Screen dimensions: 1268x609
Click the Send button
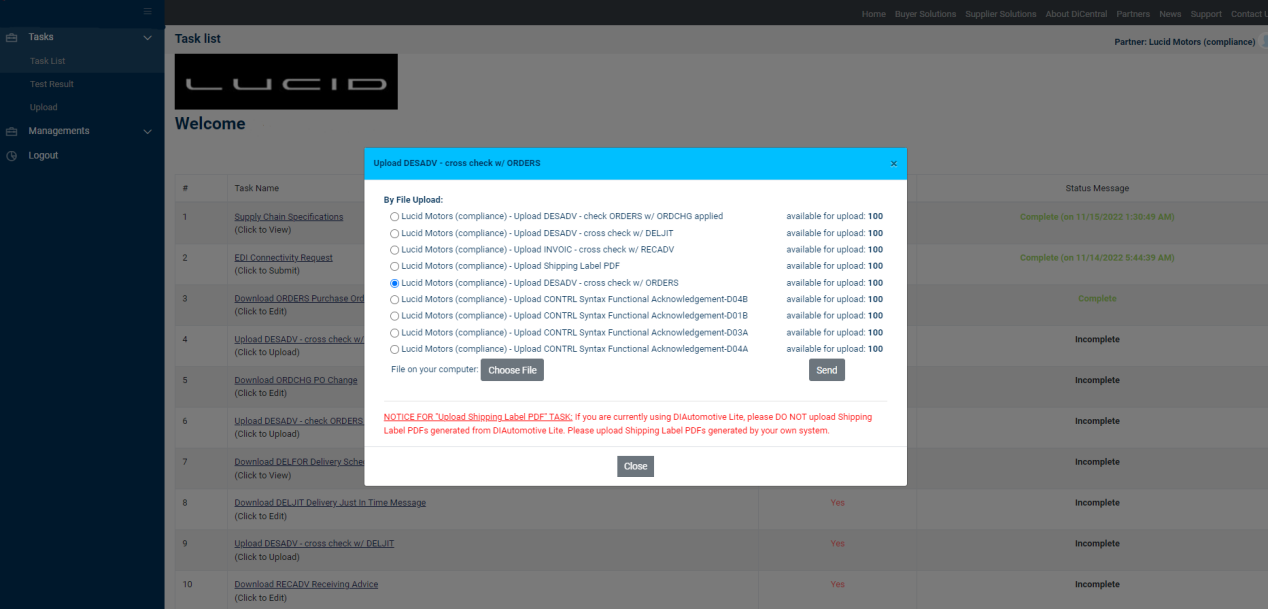pyautogui.click(x=827, y=370)
